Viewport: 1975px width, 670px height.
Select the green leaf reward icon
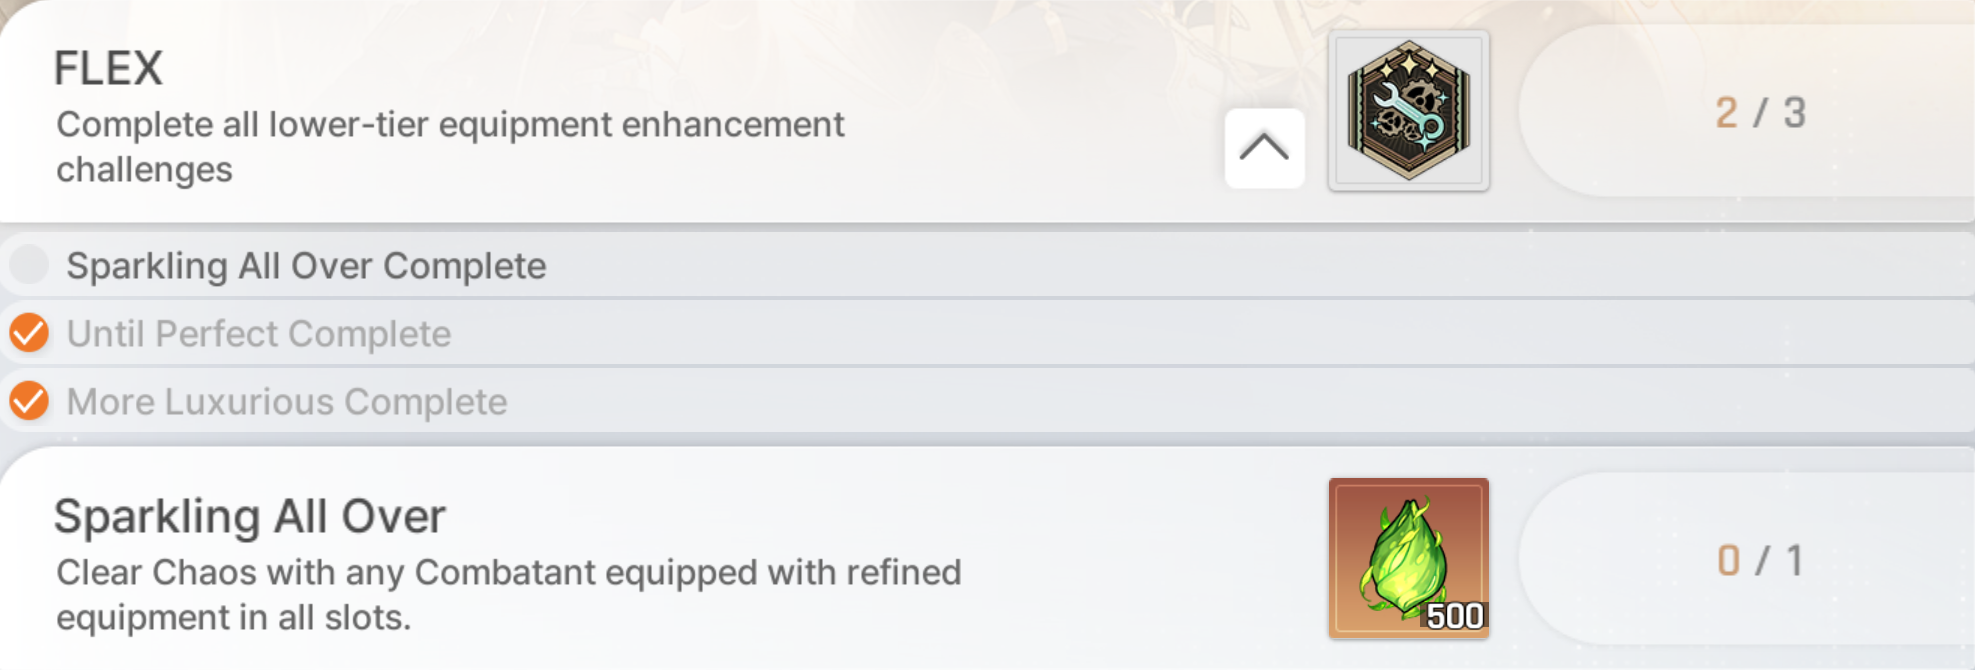coord(1408,557)
